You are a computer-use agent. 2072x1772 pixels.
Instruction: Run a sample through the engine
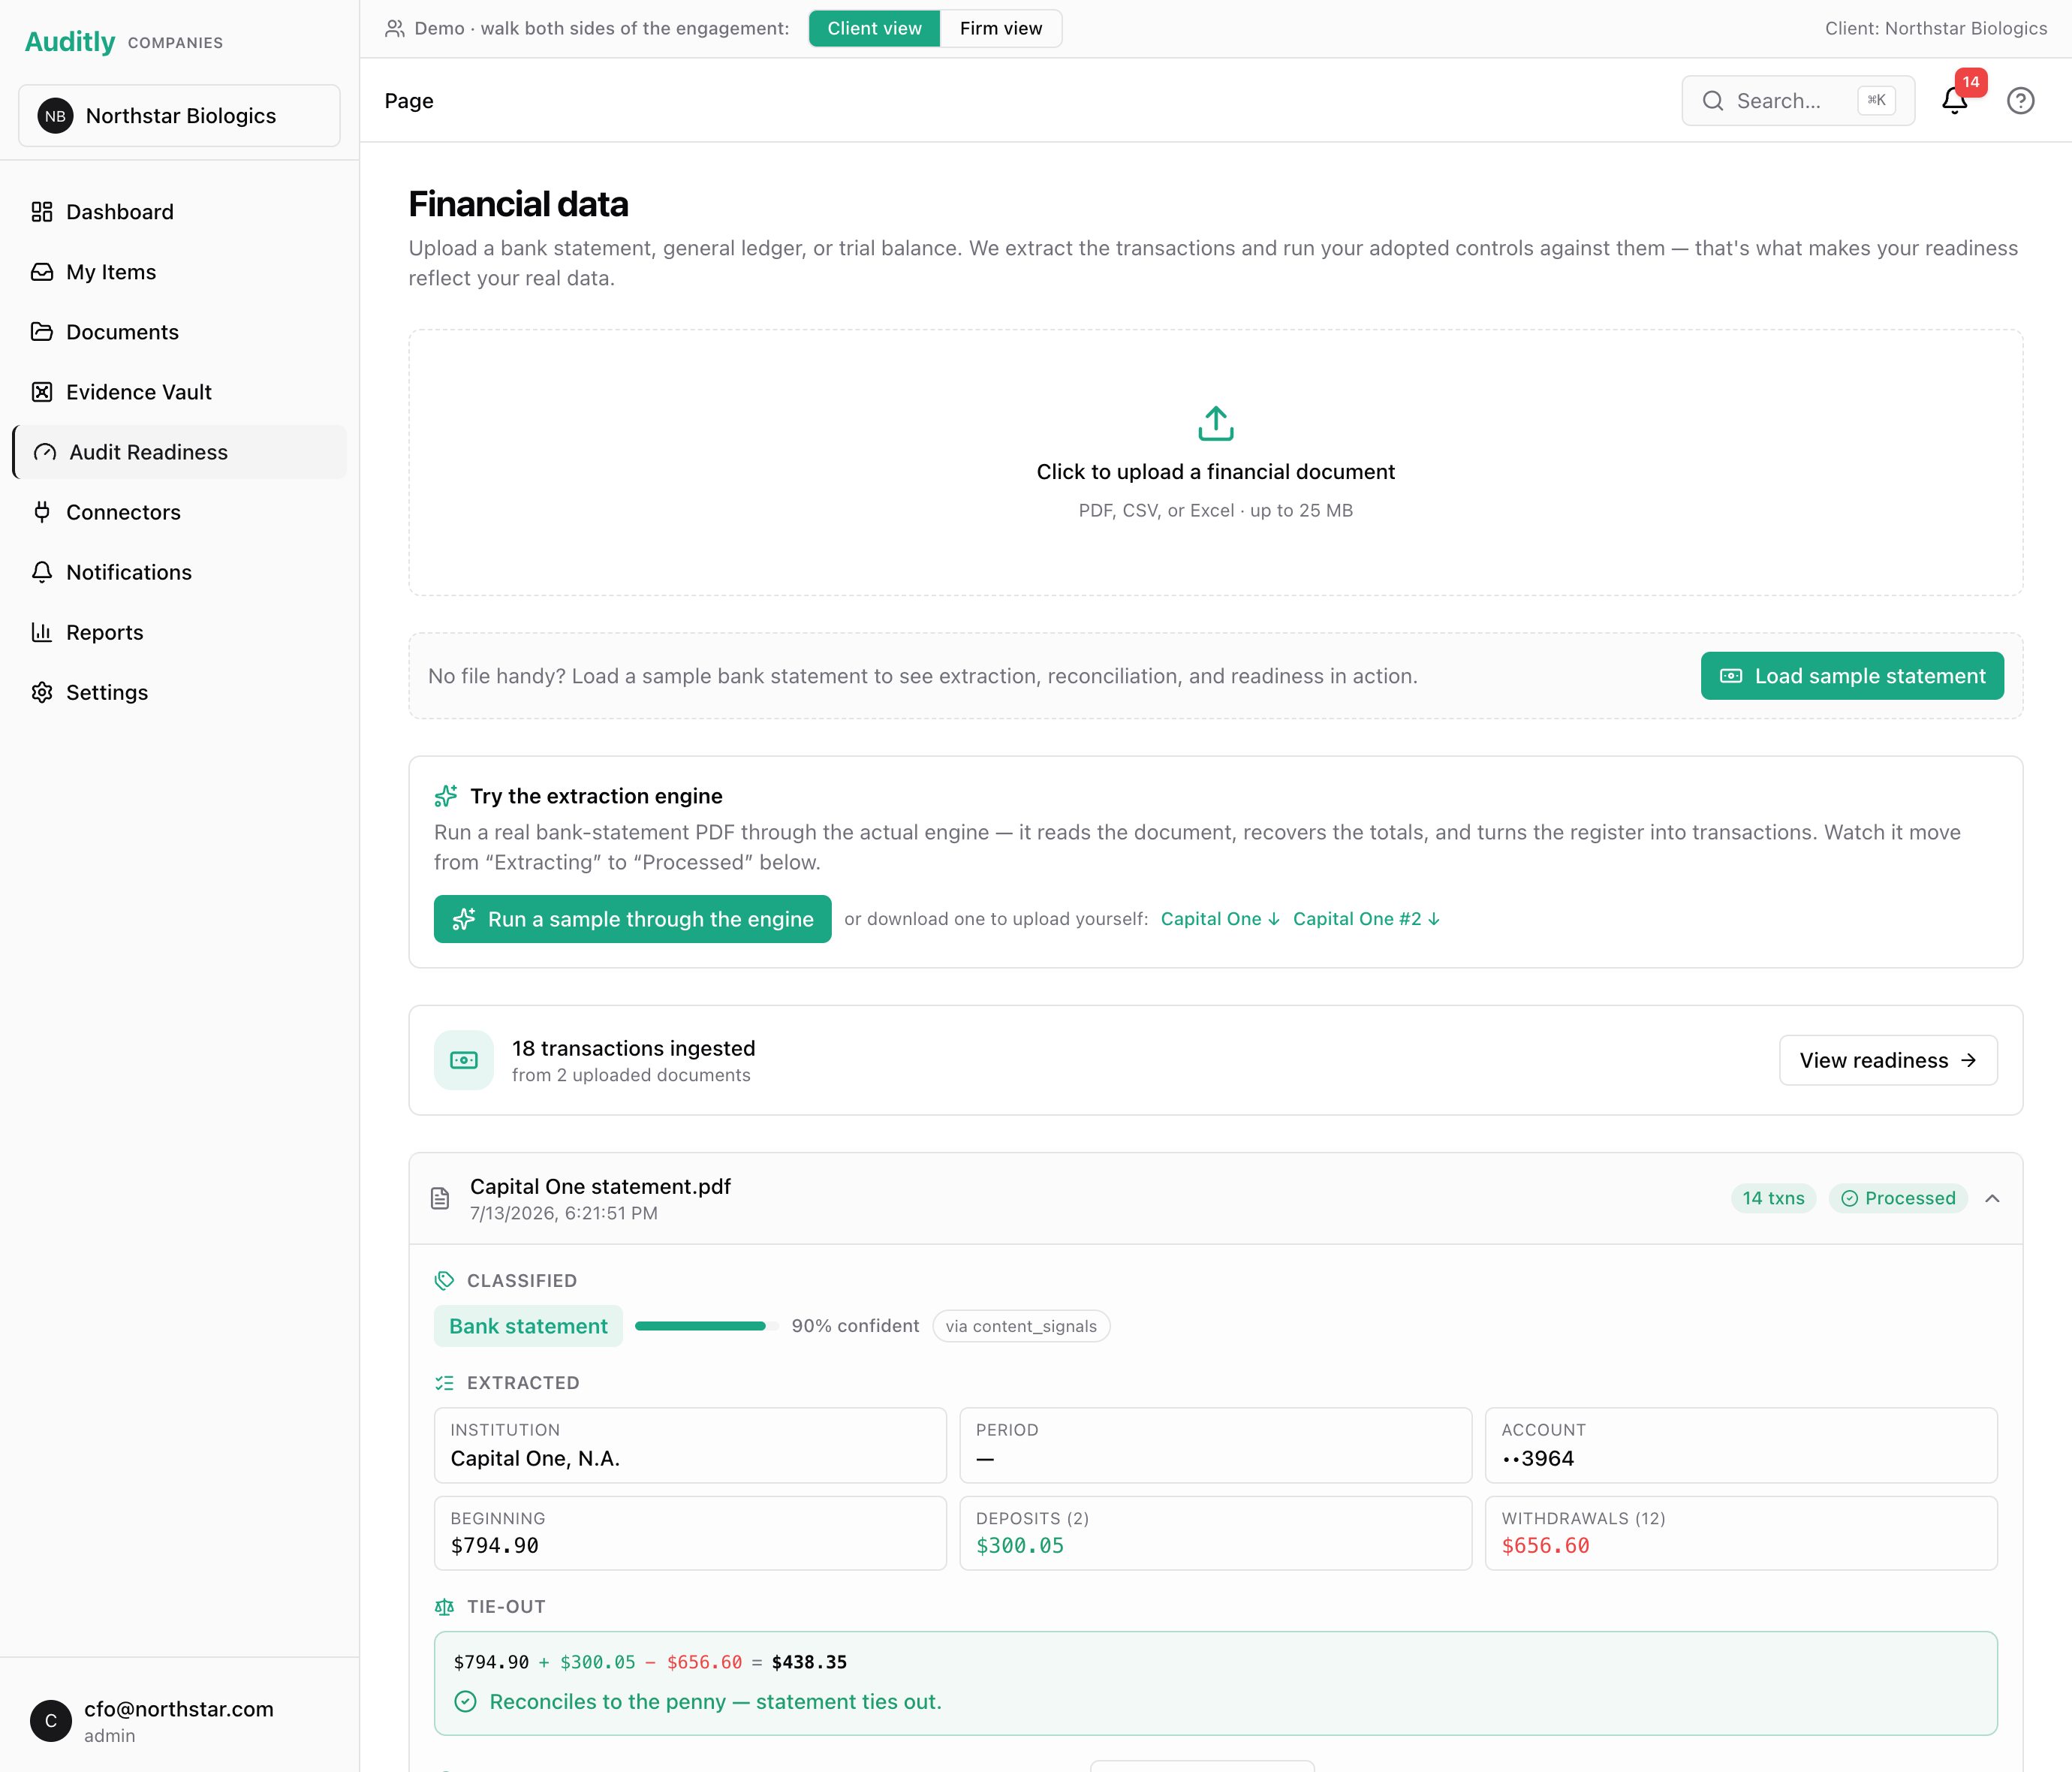click(x=633, y=919)
